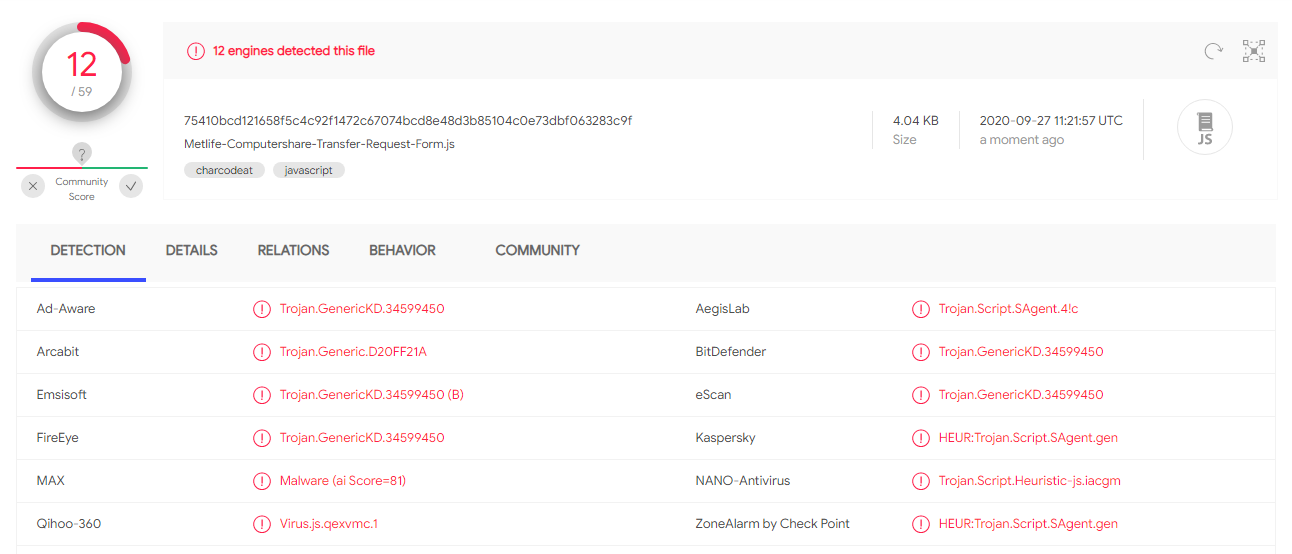Vote file as harmless with checkmark icon
Image resolution: width=1292 pixels, height=554 pixels.
131,186
